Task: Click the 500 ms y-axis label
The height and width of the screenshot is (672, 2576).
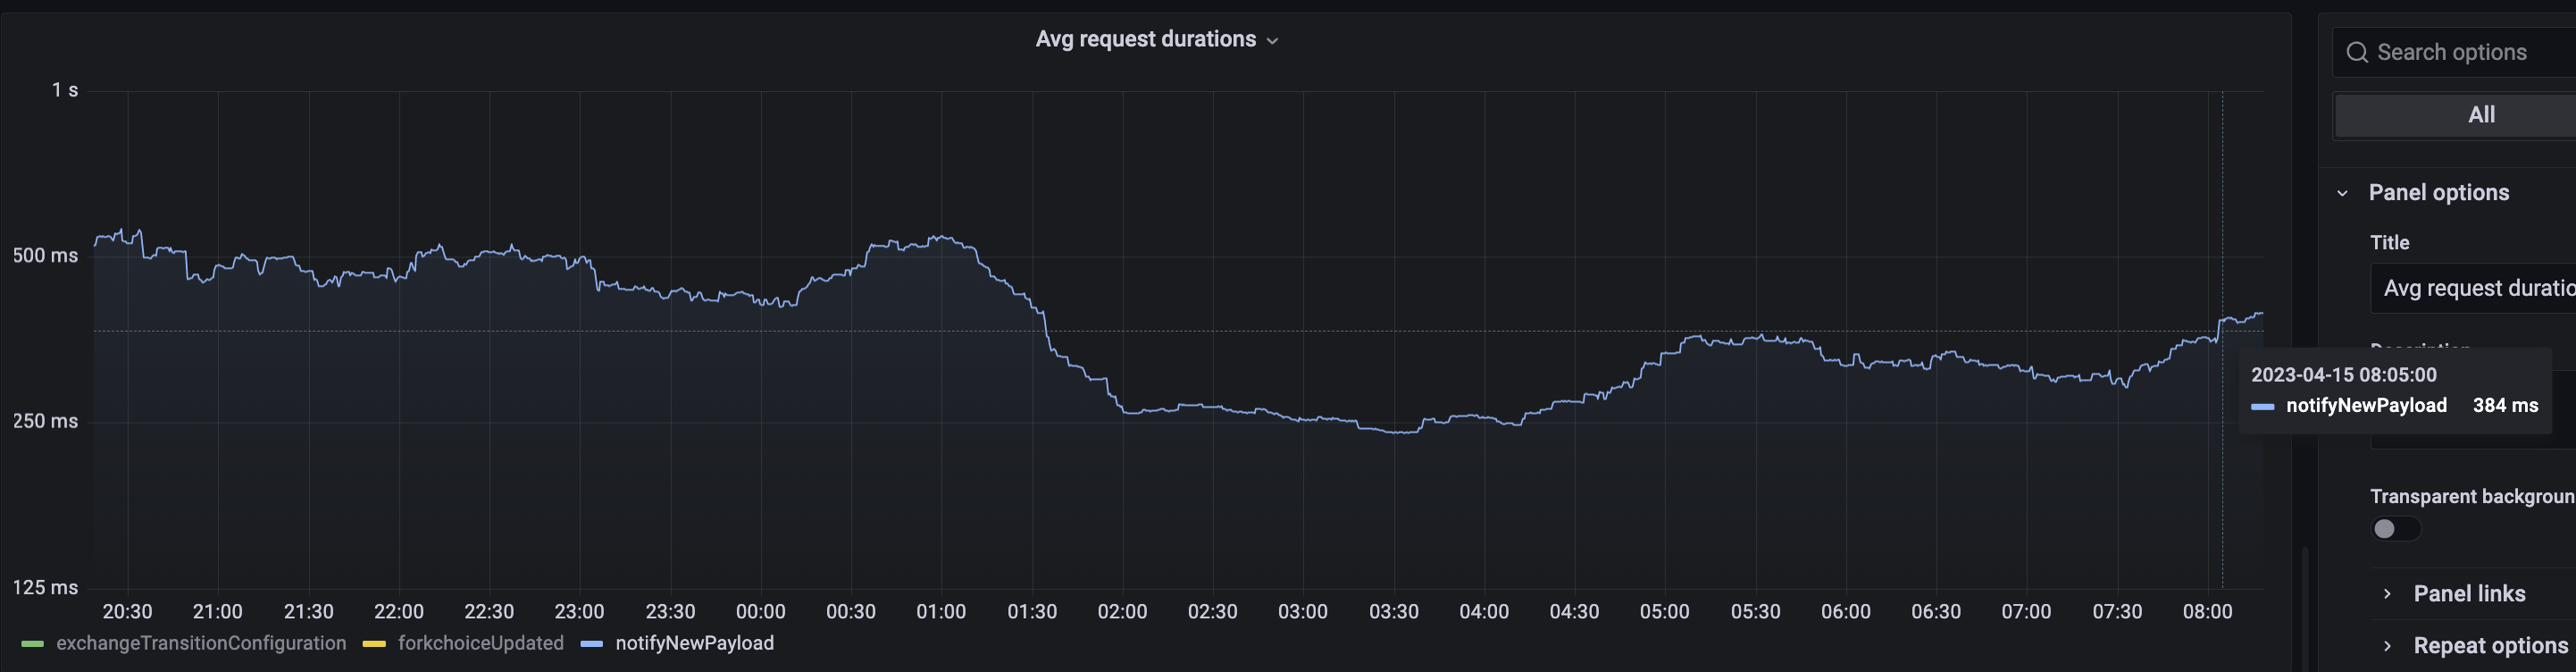Action: (x=45, y=256)
